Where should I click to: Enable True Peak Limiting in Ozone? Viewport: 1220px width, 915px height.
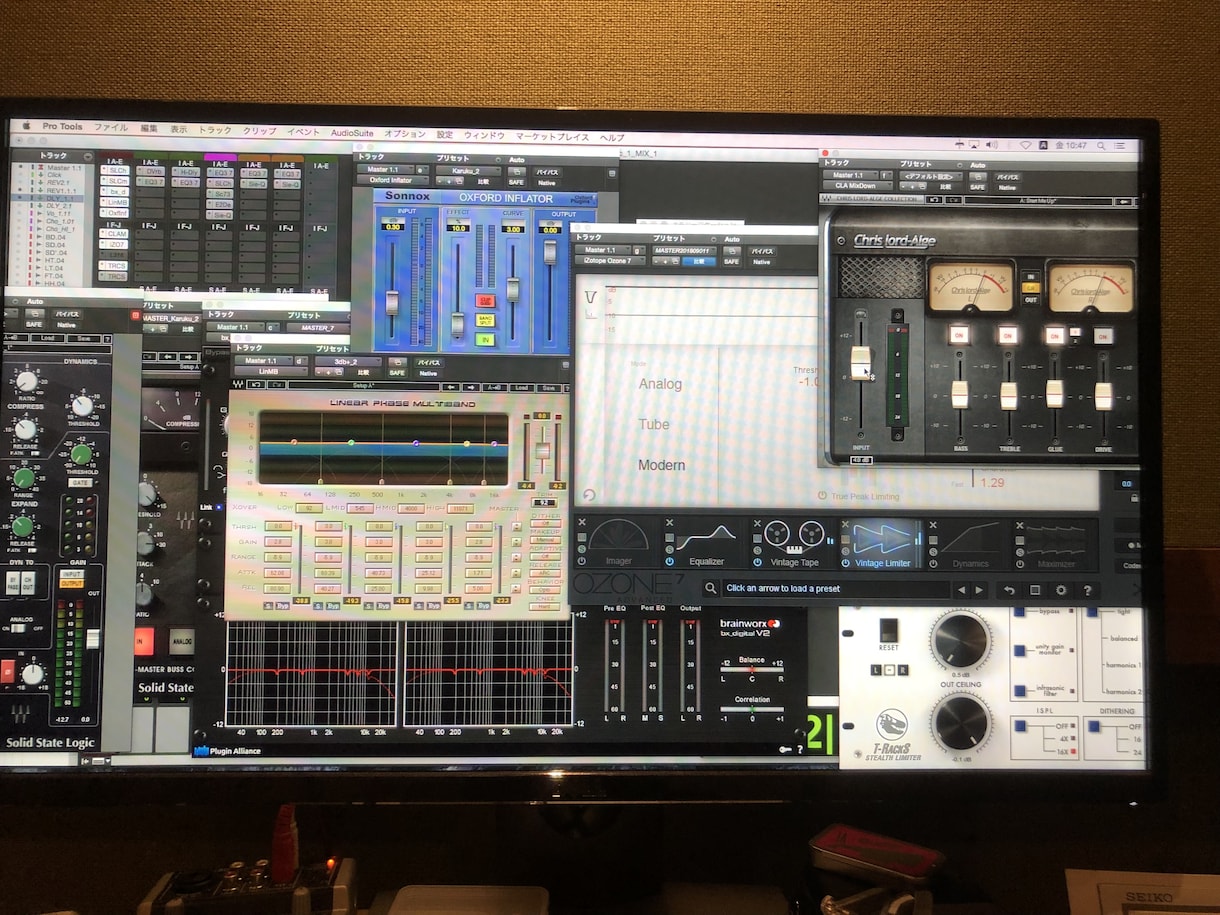pyautogui.click(x=859, y=496)
